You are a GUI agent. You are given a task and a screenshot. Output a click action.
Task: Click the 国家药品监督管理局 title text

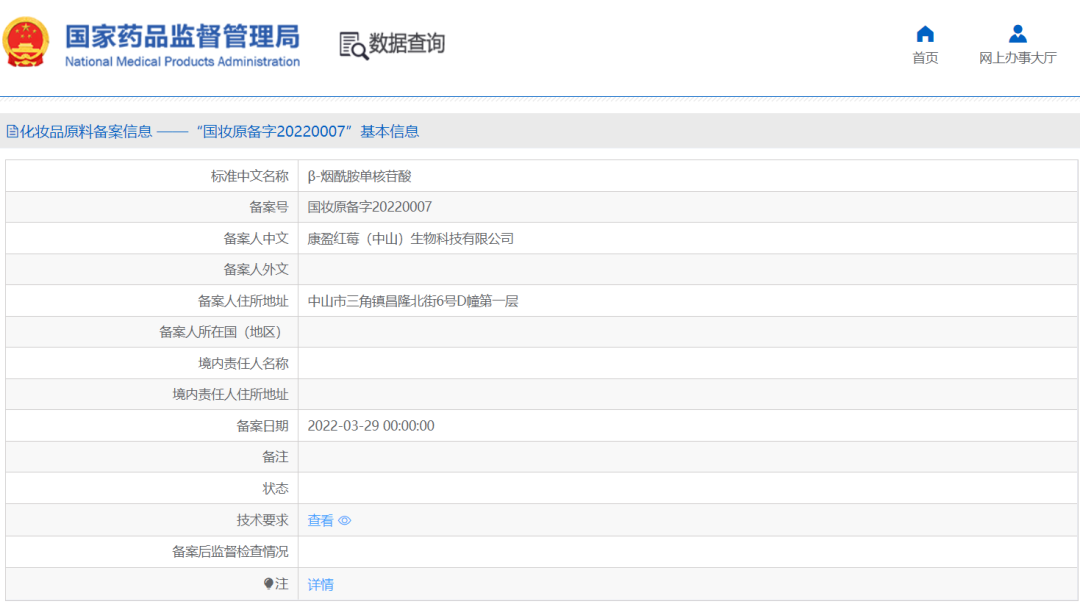coord(183,37)
